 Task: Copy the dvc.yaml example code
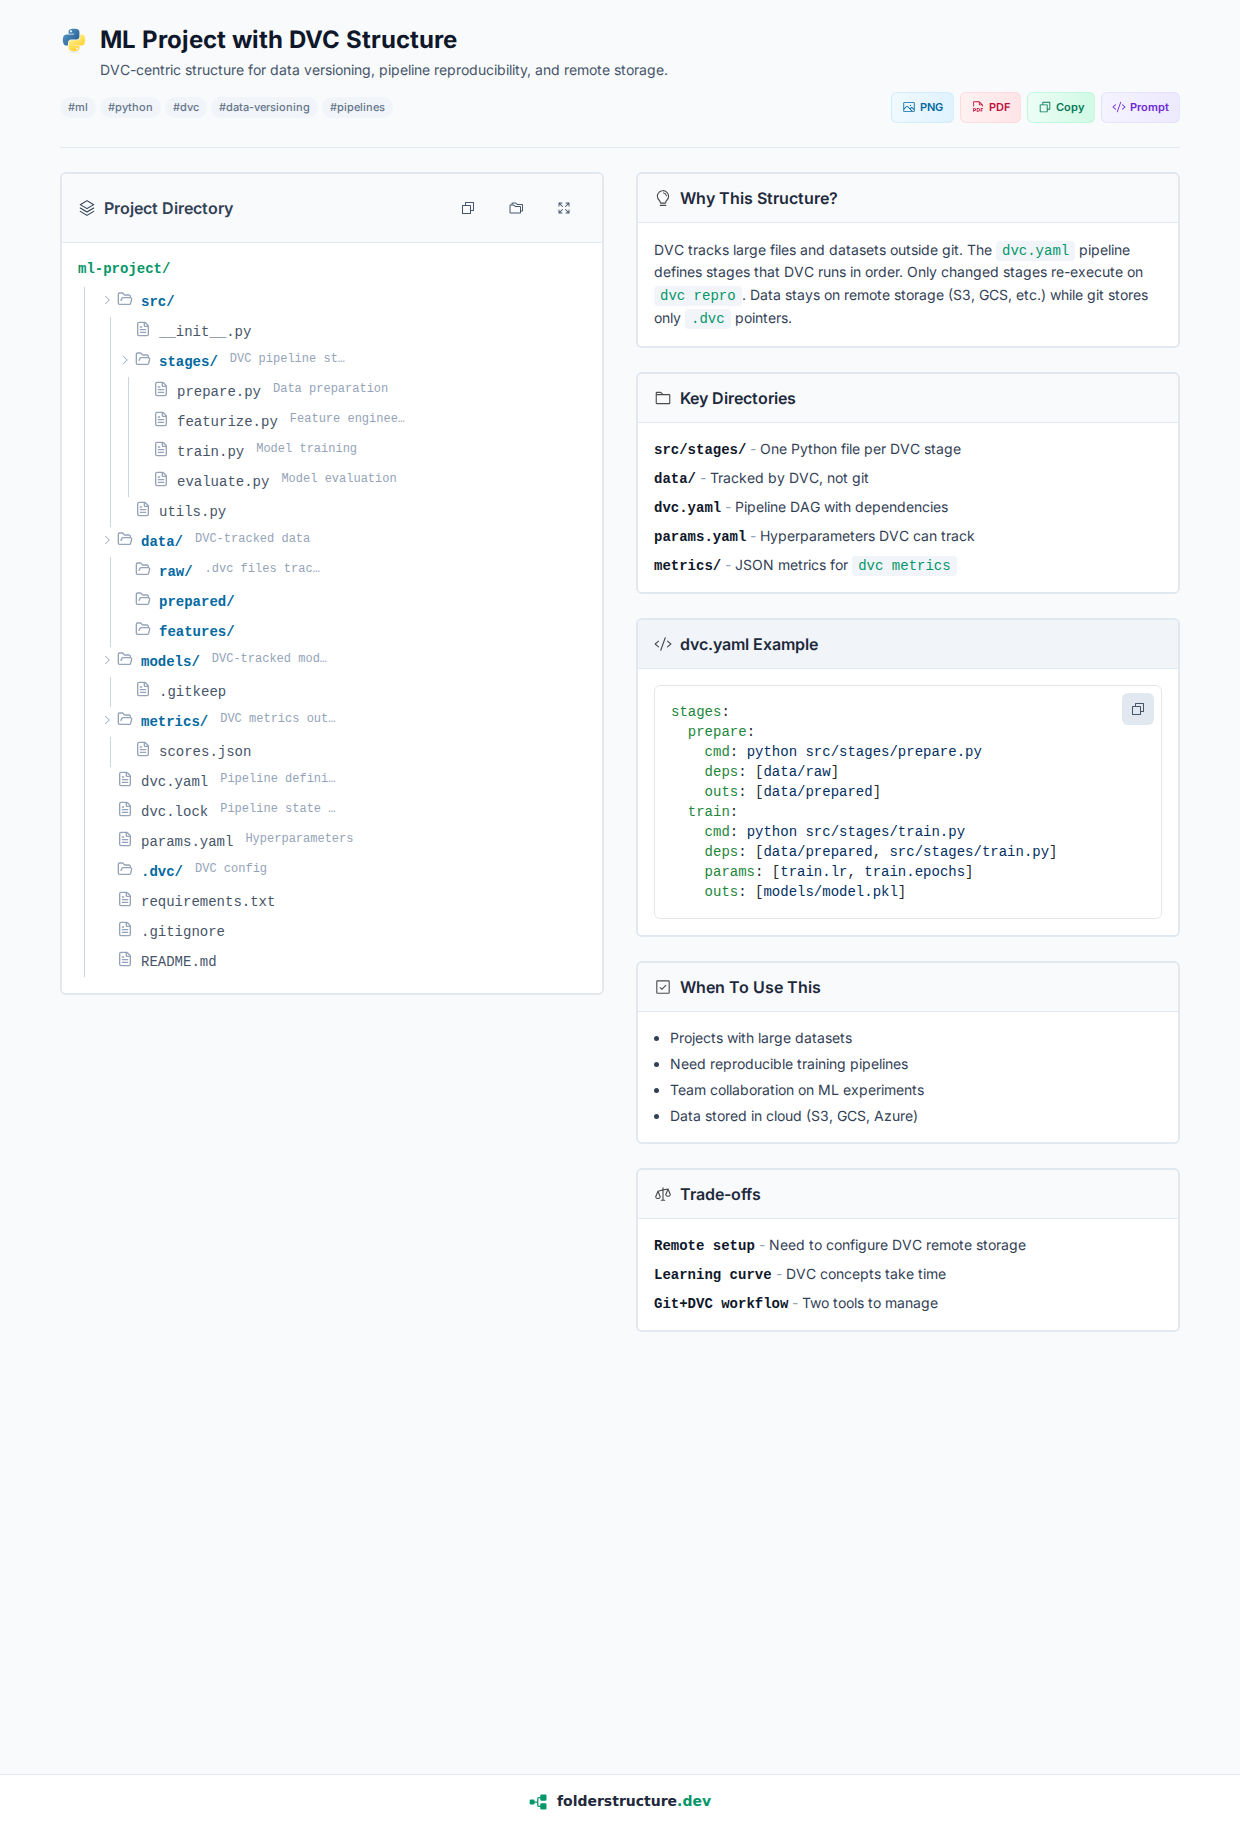(x=1137, y=709)
